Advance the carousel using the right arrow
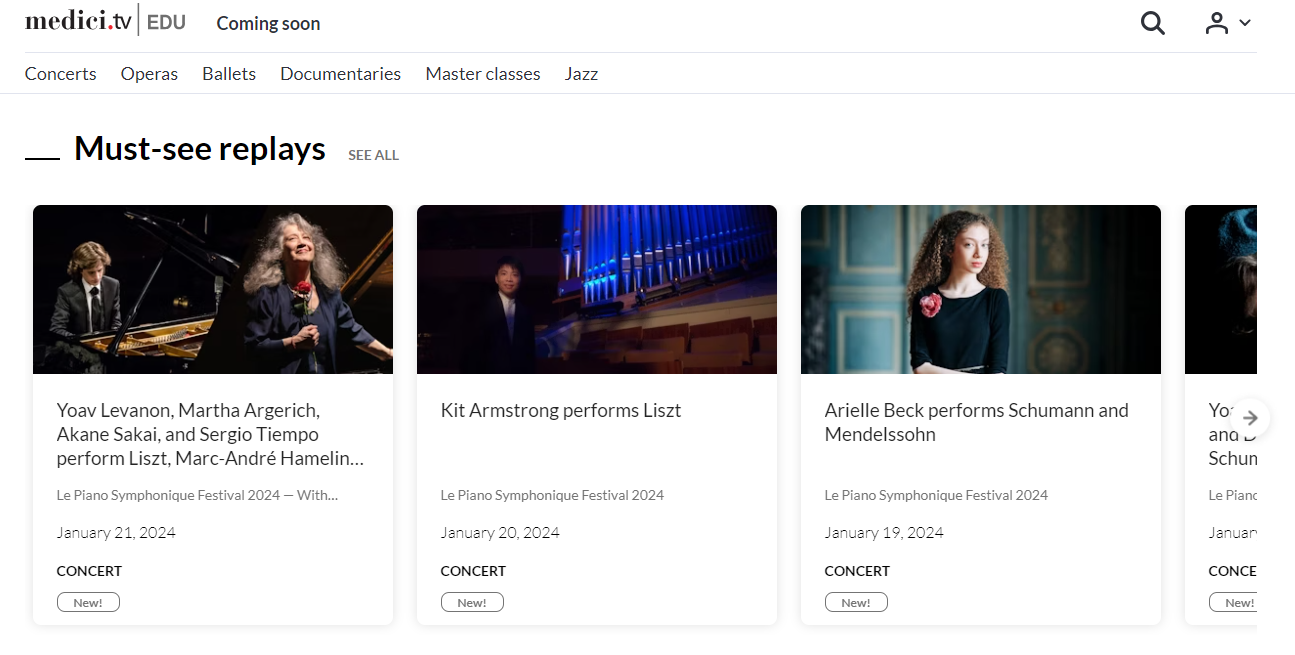 point(1250,417)
